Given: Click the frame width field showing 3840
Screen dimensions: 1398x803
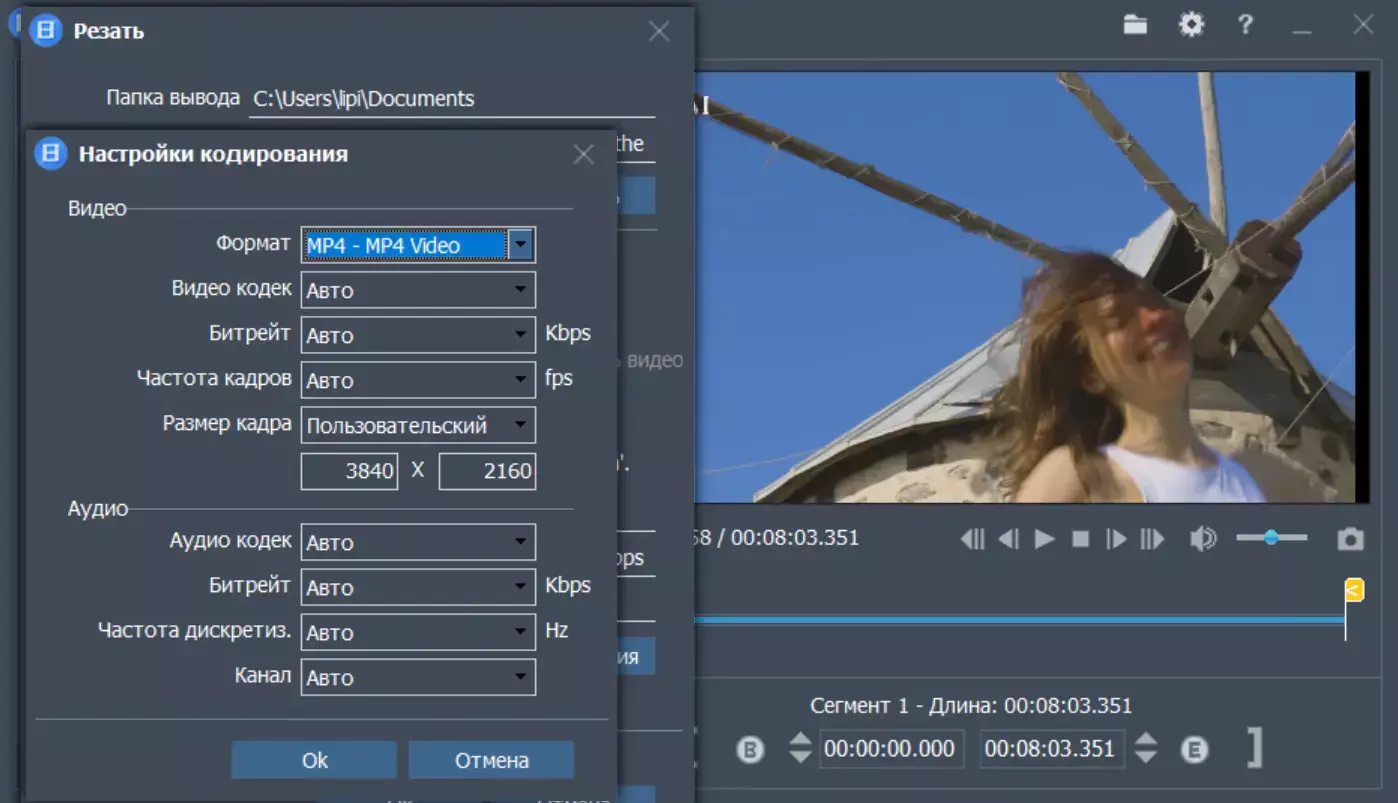Looking at the screenshot, I should [349, 471].
